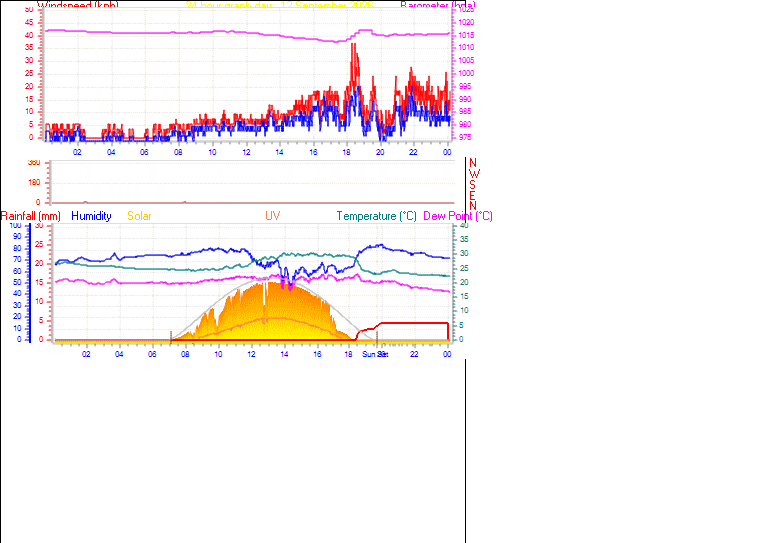761x543 pixels.
Task: Click the topmost compass letter "N"
Action: click(473, 163)
